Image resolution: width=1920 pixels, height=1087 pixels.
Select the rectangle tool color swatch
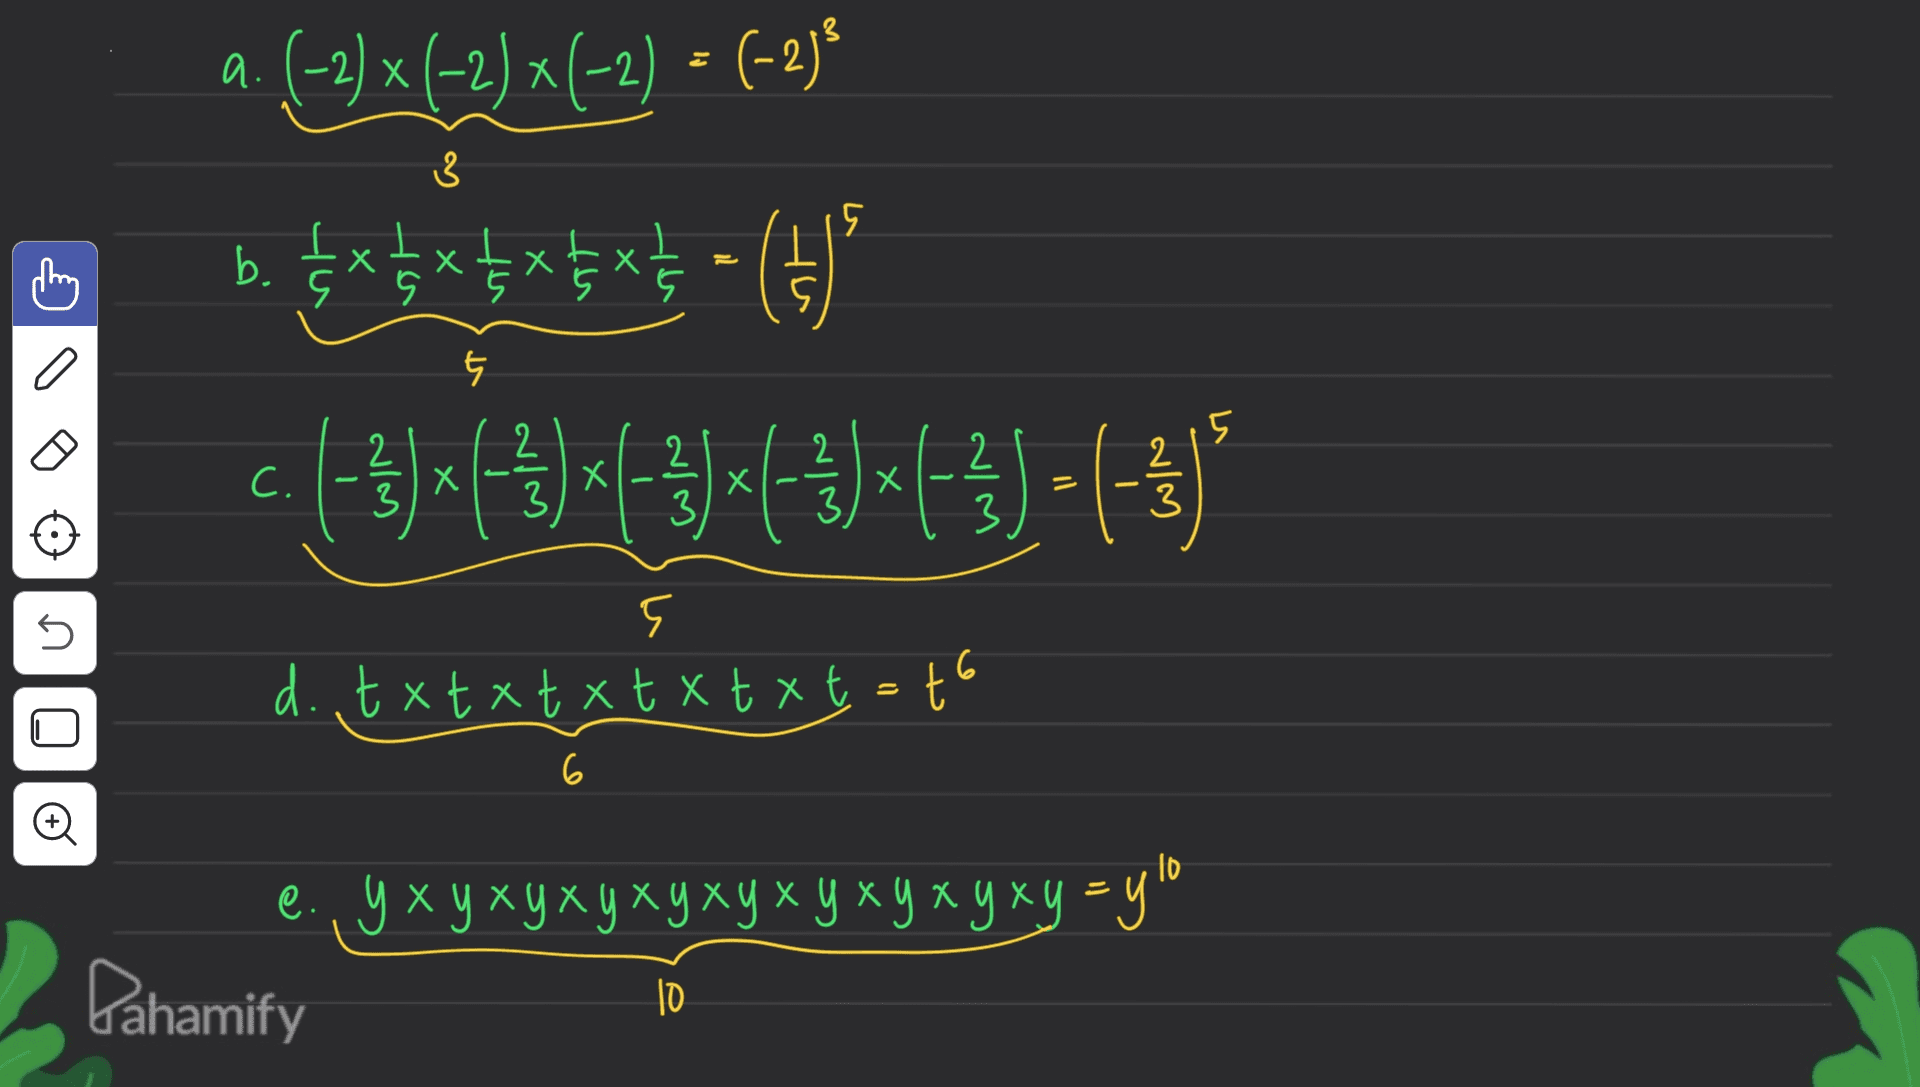pos(53,723)
